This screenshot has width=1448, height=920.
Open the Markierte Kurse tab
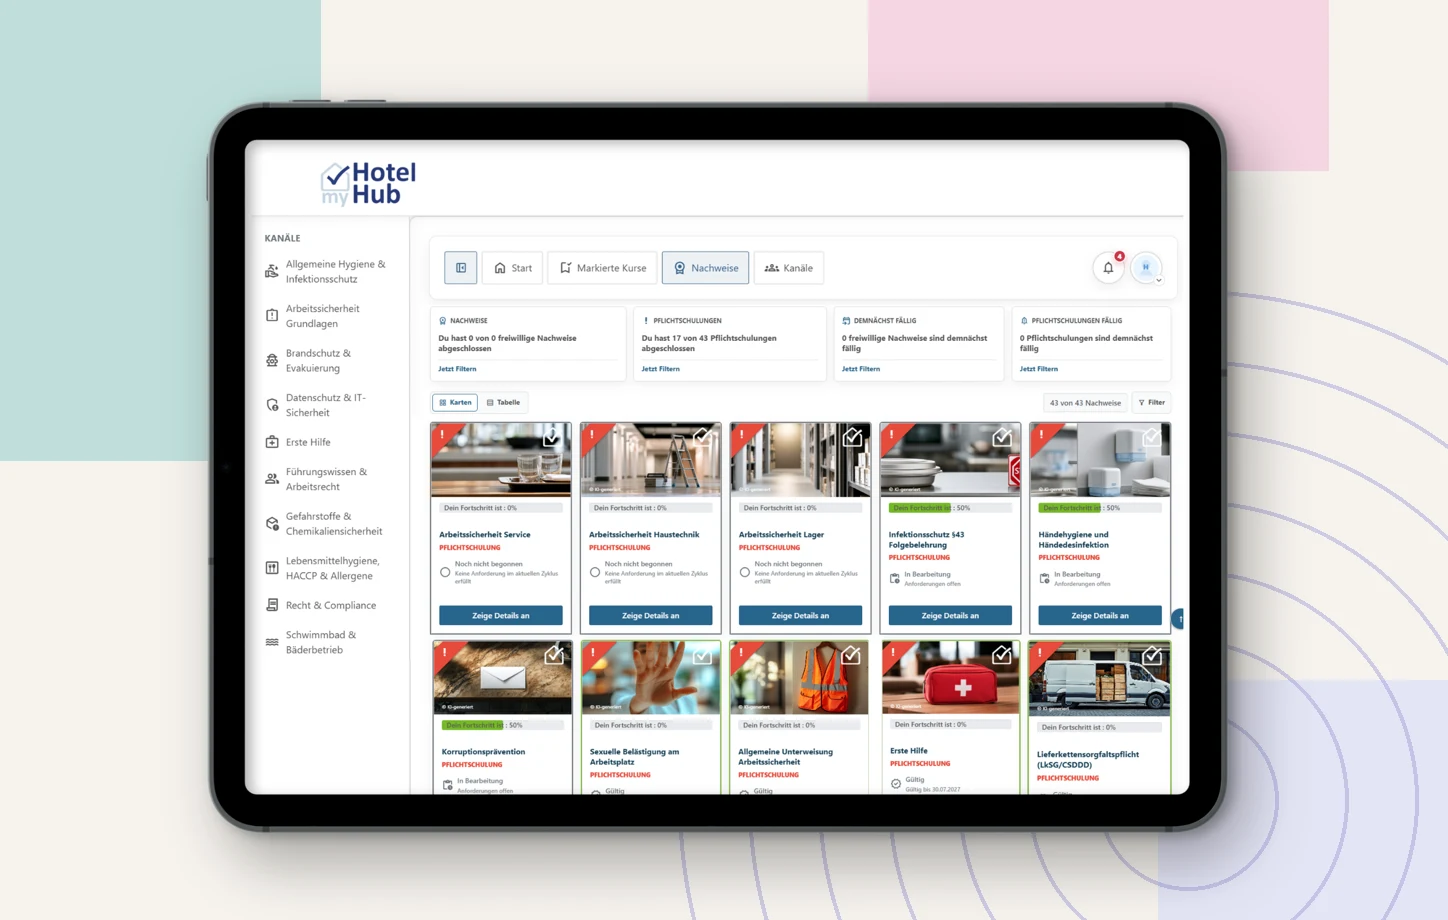pos(603,268)
